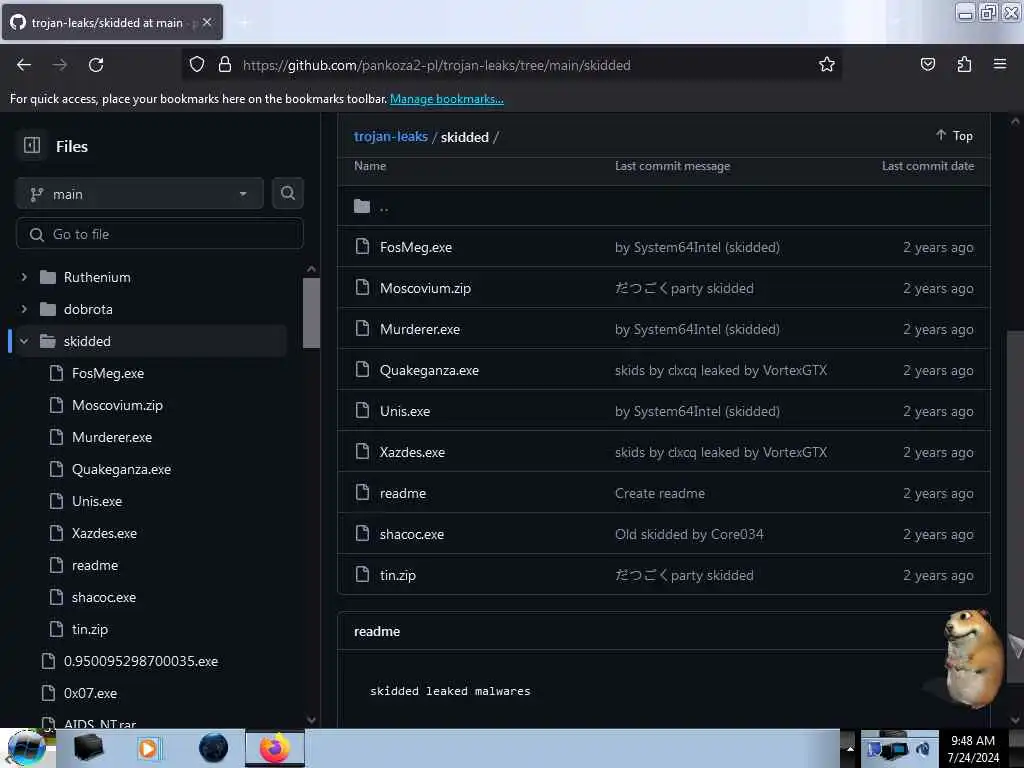Open the main branch dropdown

coord(139,193)
